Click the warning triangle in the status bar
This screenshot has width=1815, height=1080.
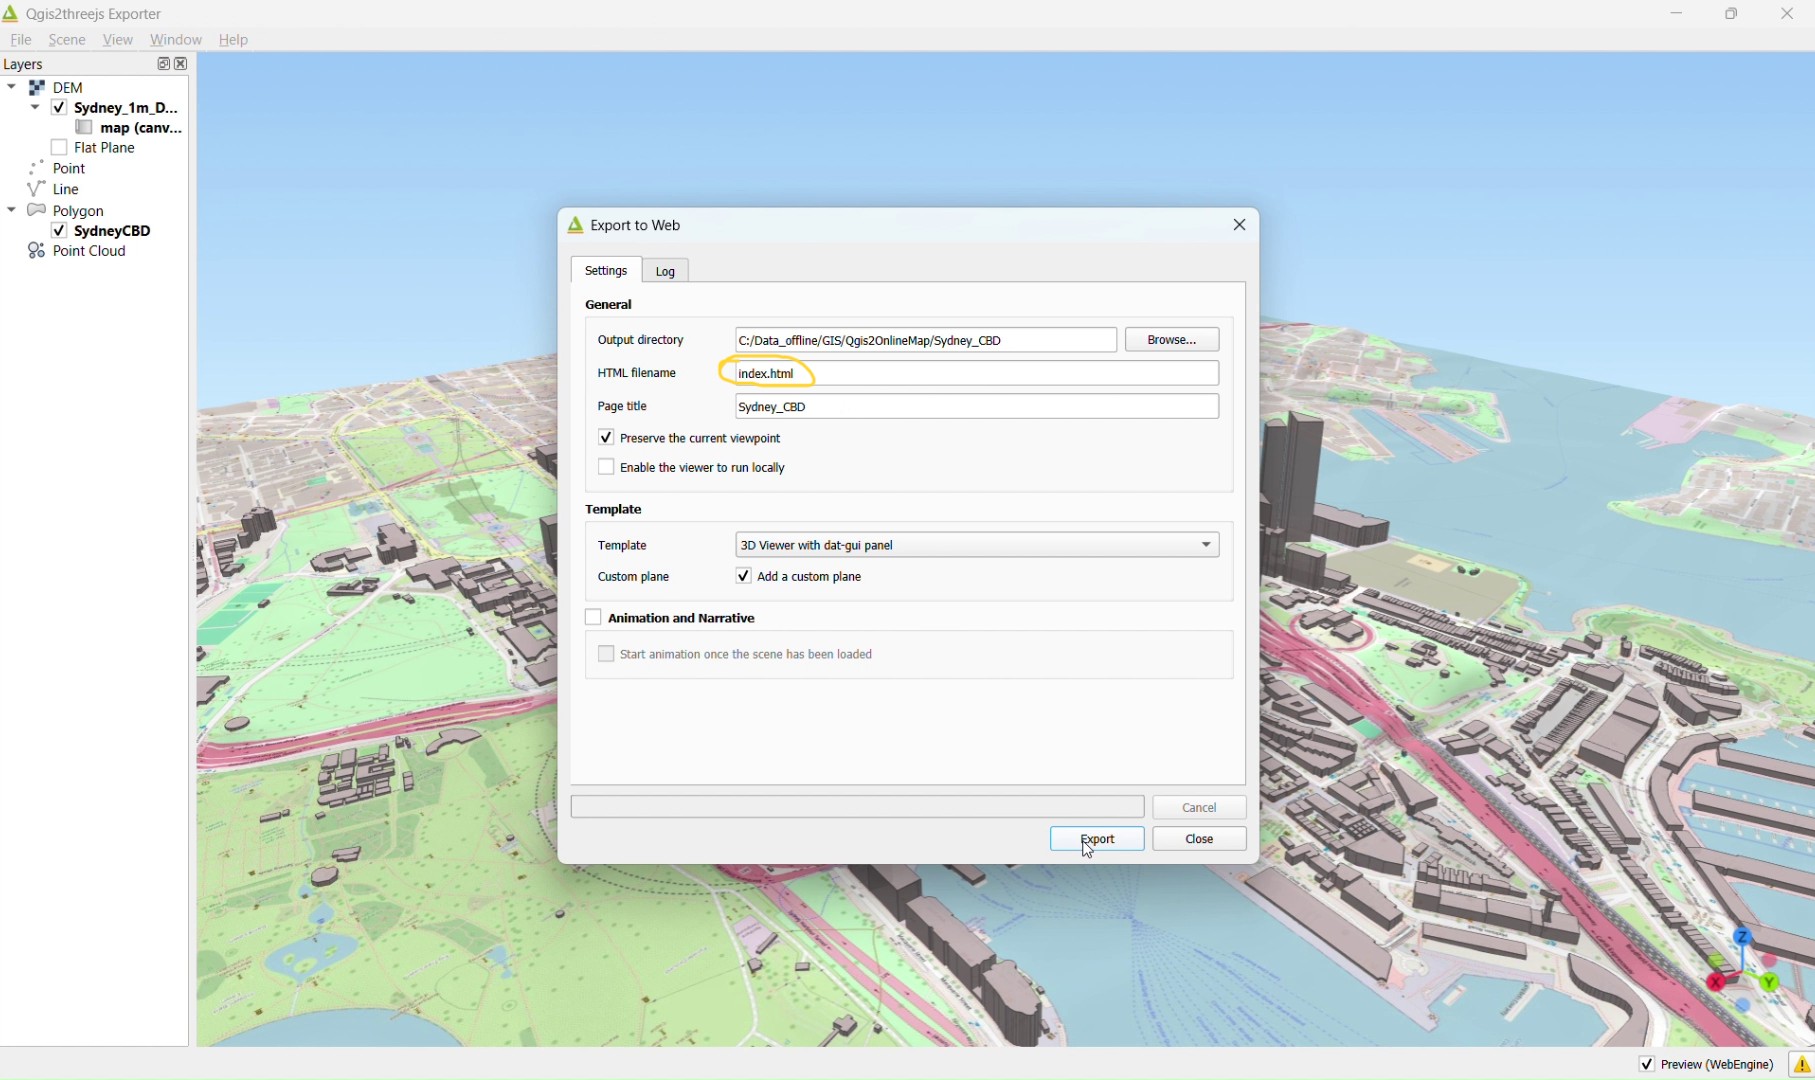[1803, 1065]
